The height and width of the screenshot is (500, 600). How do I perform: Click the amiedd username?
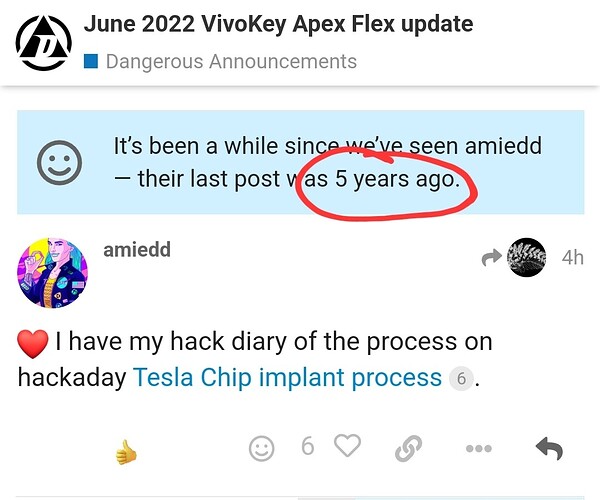(x=137, y=250)
